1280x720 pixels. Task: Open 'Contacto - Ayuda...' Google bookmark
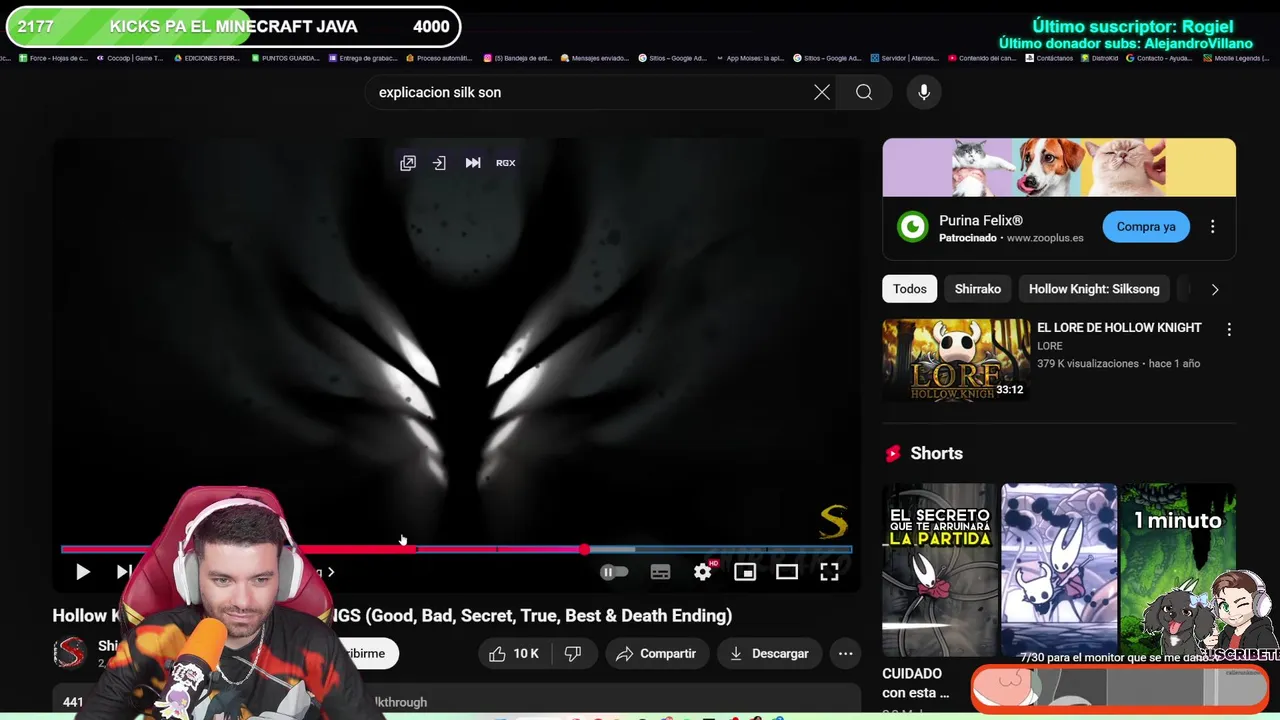[x=1160, y=58]
